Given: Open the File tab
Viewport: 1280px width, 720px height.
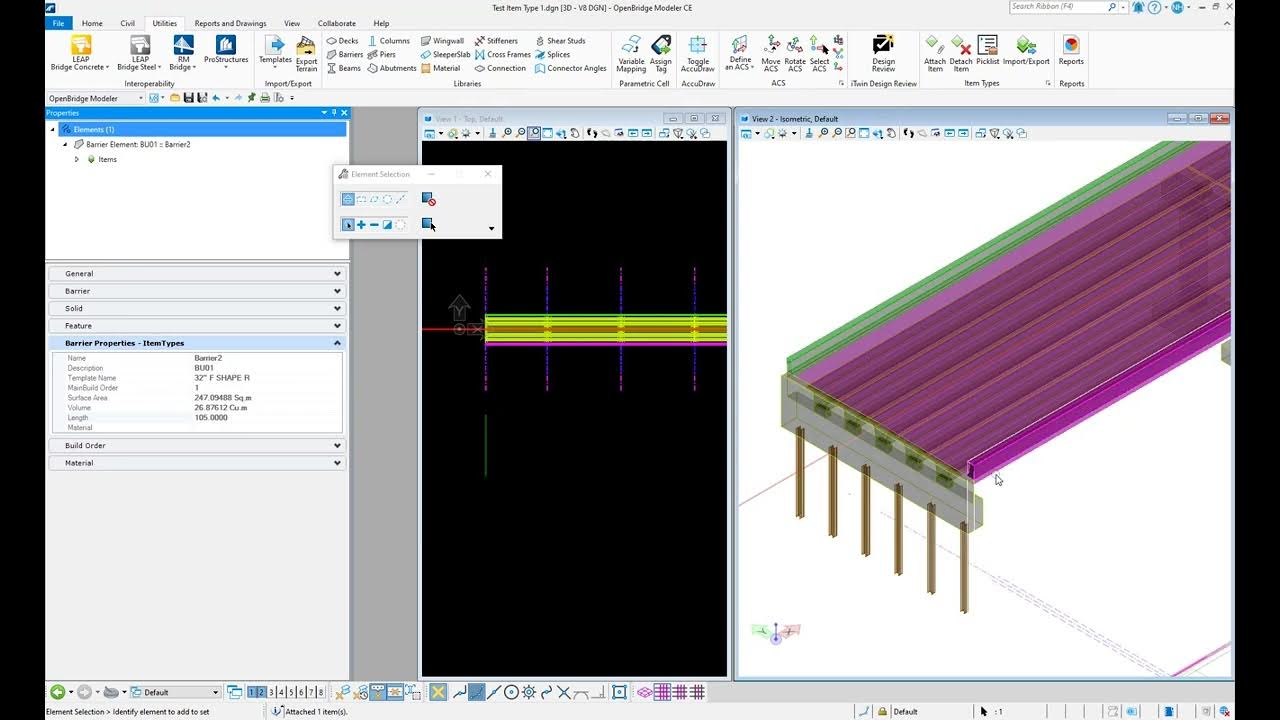Looking at the screenshot, I should [x=59, y=23].
